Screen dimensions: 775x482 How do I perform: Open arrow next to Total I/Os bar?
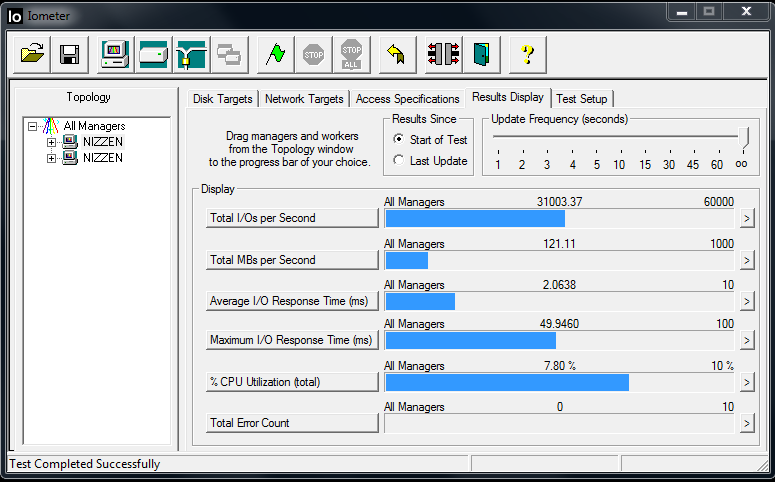pyautogui.click(x=747, y=218)
